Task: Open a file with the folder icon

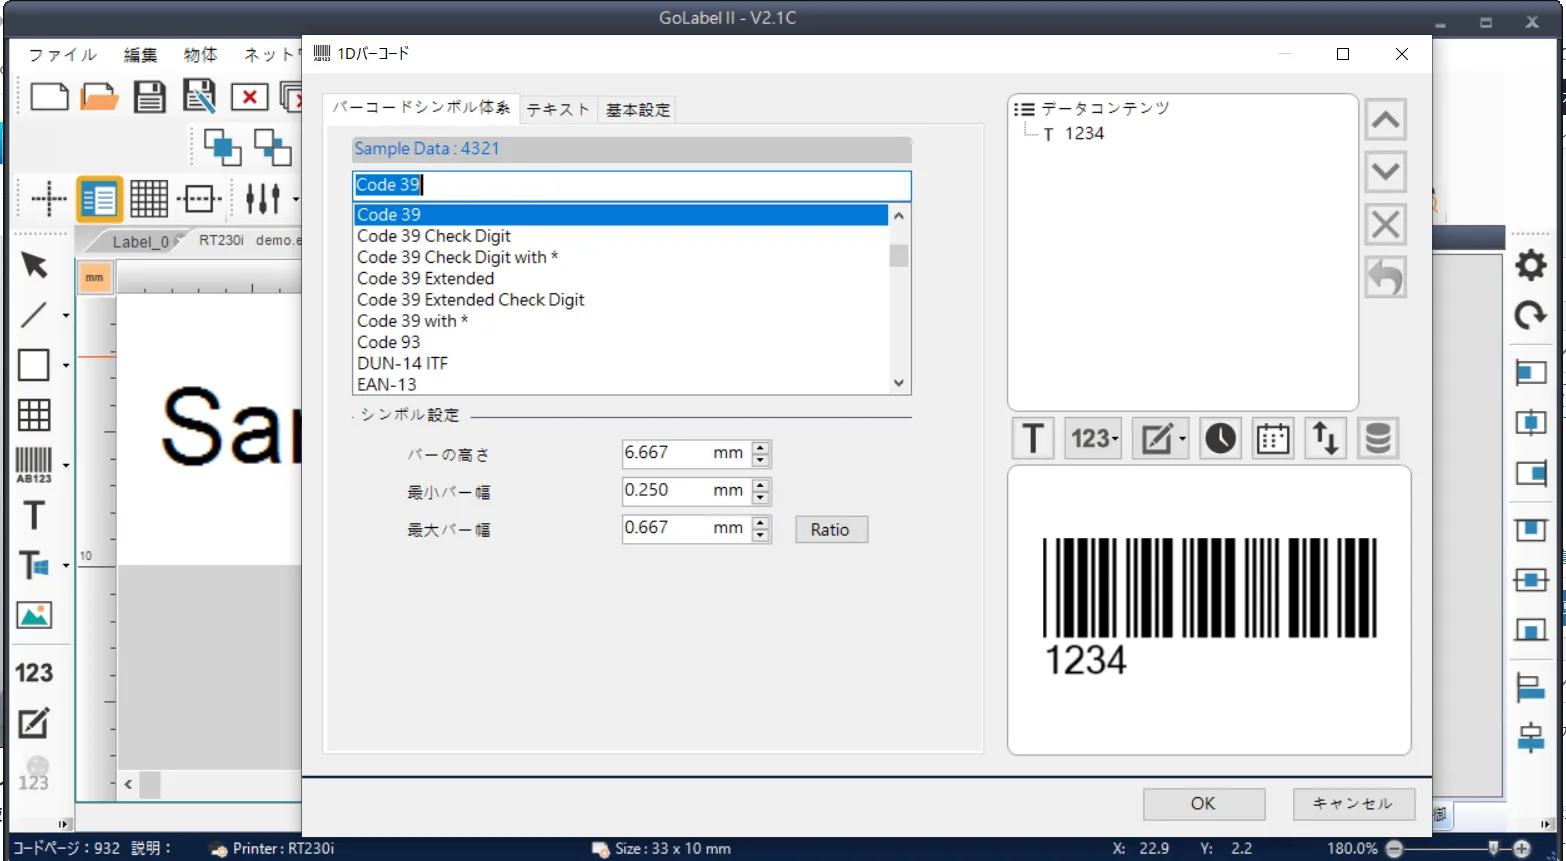Action: point(99,97)
